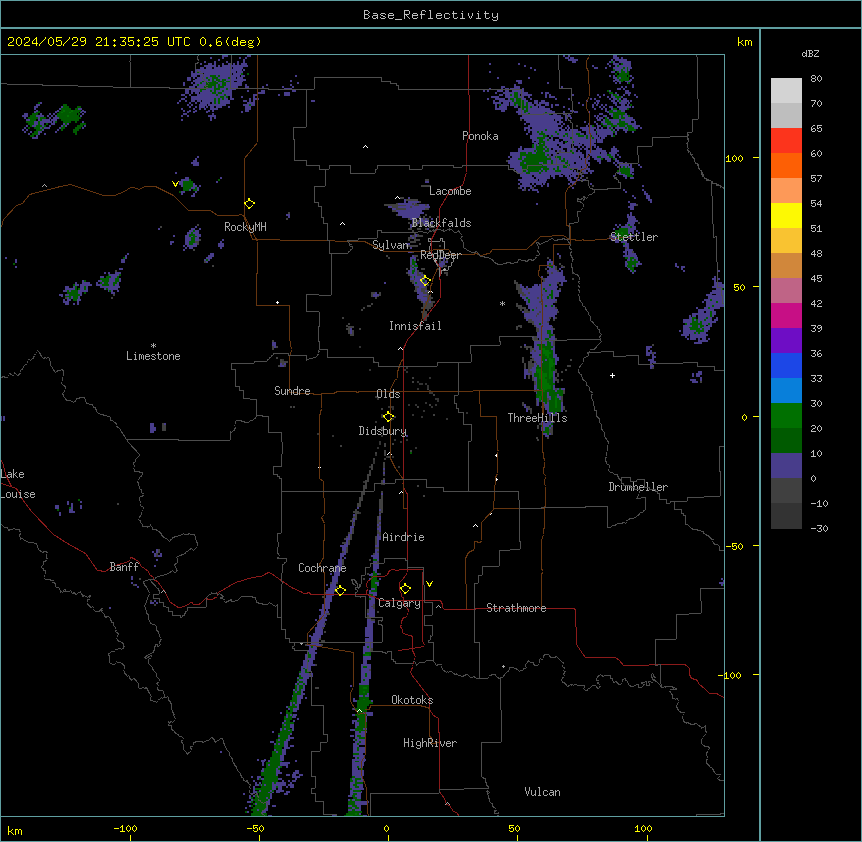Click the Base_Reflectivity title text
862x842 pixels.
(x=431, y=15)
